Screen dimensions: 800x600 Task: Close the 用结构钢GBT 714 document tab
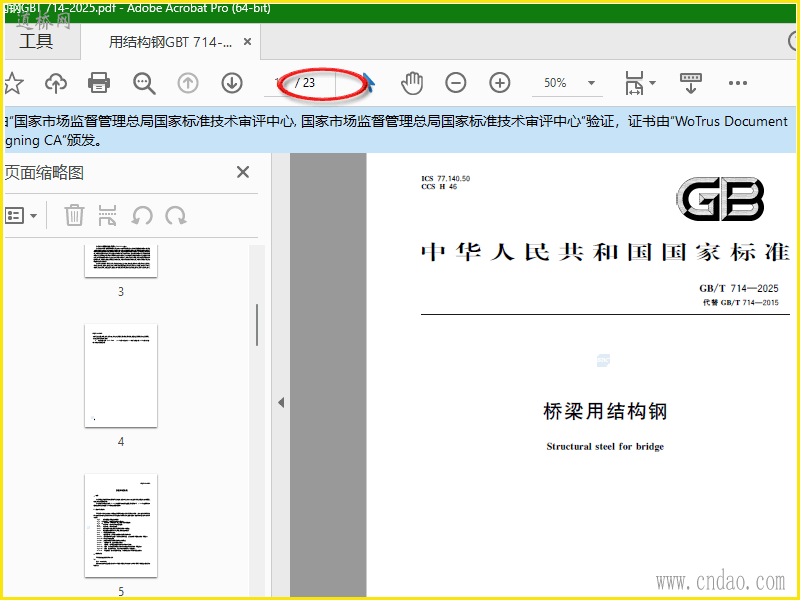point(247,42)
